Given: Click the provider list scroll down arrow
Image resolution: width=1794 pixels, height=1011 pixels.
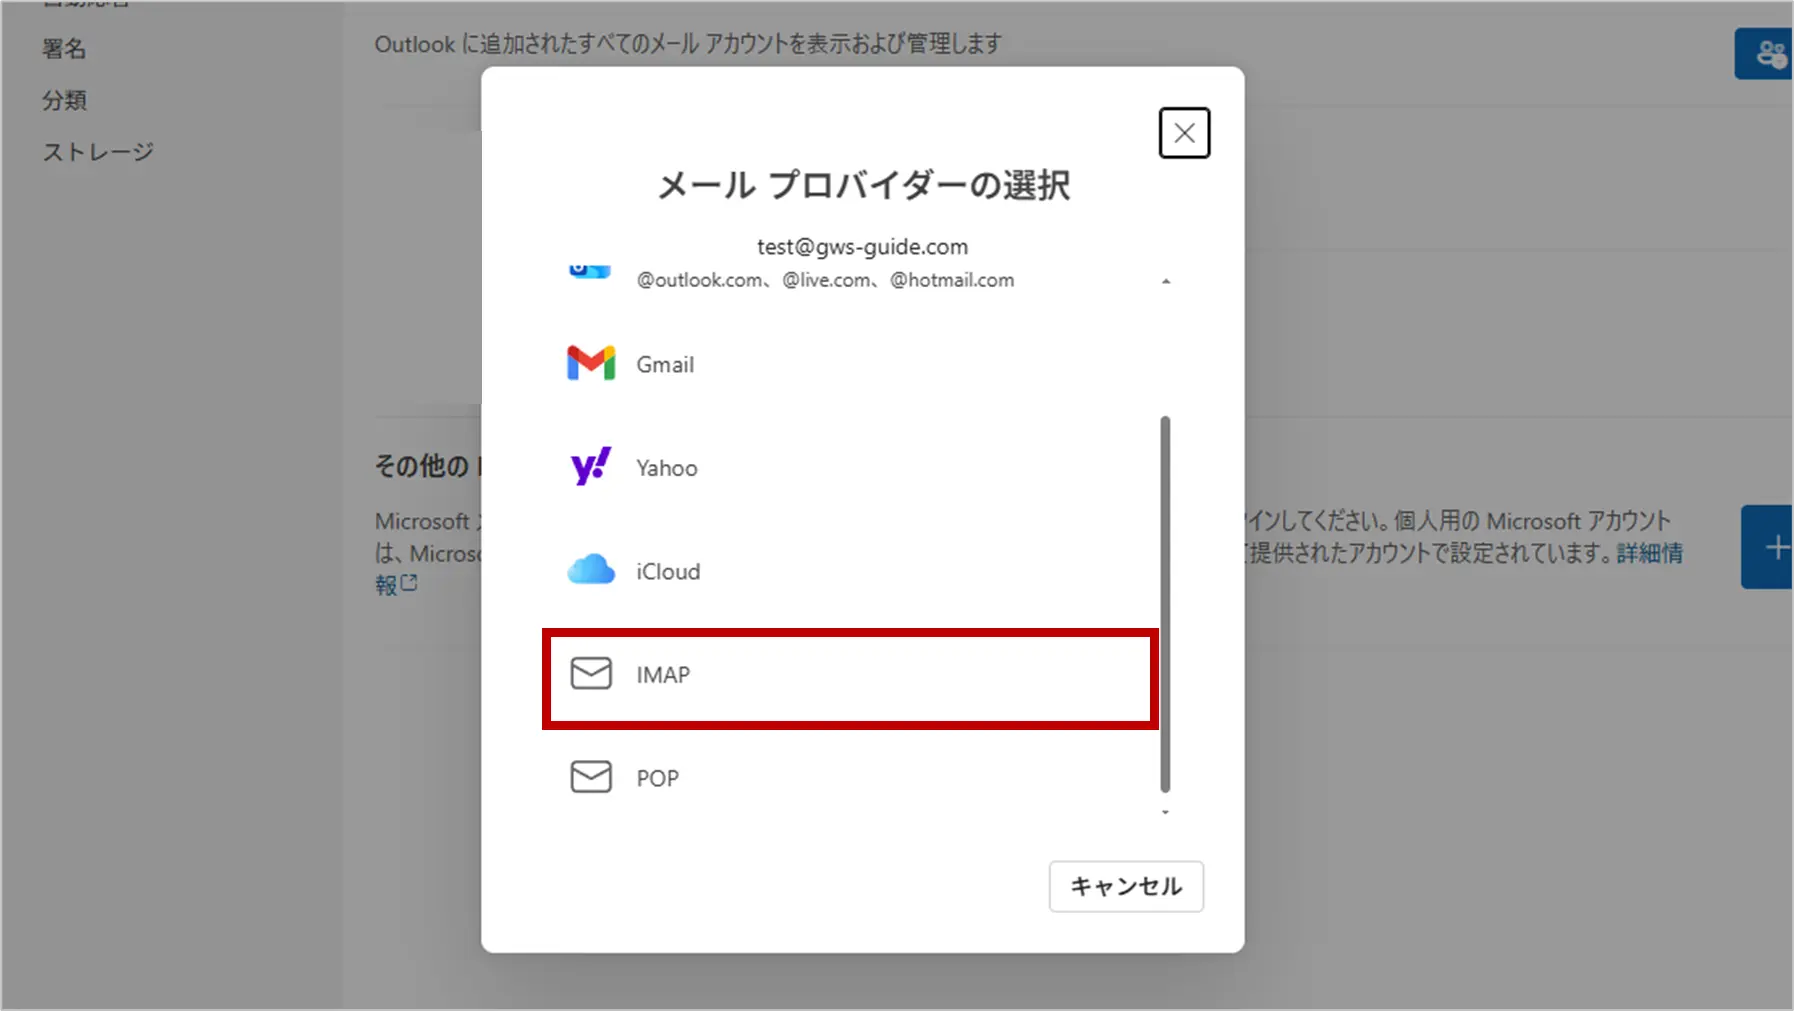Looking at the screenshot, I should pyautogui.click(x=1165, y=812).
